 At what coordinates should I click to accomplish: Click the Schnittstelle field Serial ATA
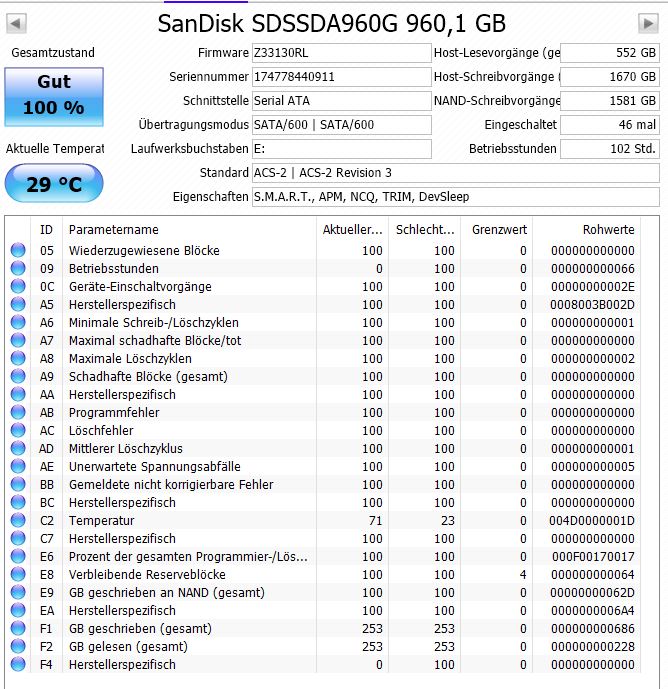(341, 101)
